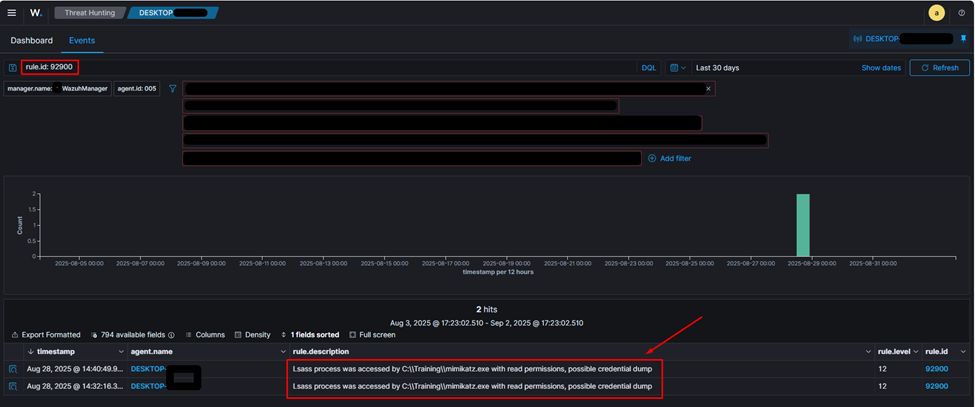This screenshot has height=407, width=975.
Task: Toggle DQL query language switch
Action: point(648,68)
